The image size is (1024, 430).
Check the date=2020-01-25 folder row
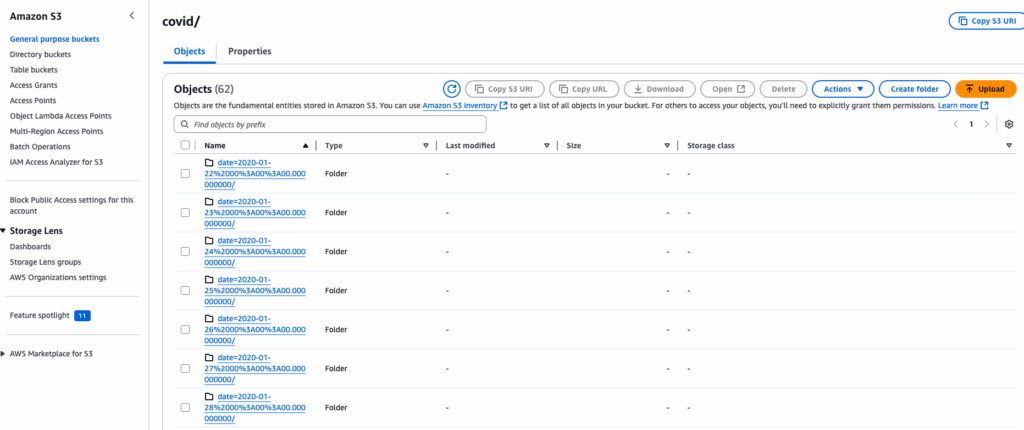tap(185, 290)
